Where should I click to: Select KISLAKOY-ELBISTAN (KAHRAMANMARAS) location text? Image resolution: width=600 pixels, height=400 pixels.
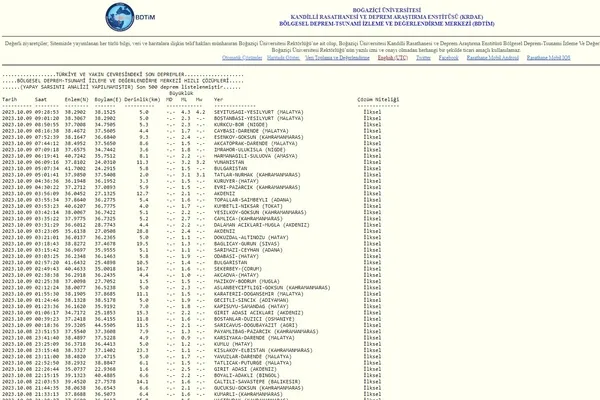pos(263,351)
